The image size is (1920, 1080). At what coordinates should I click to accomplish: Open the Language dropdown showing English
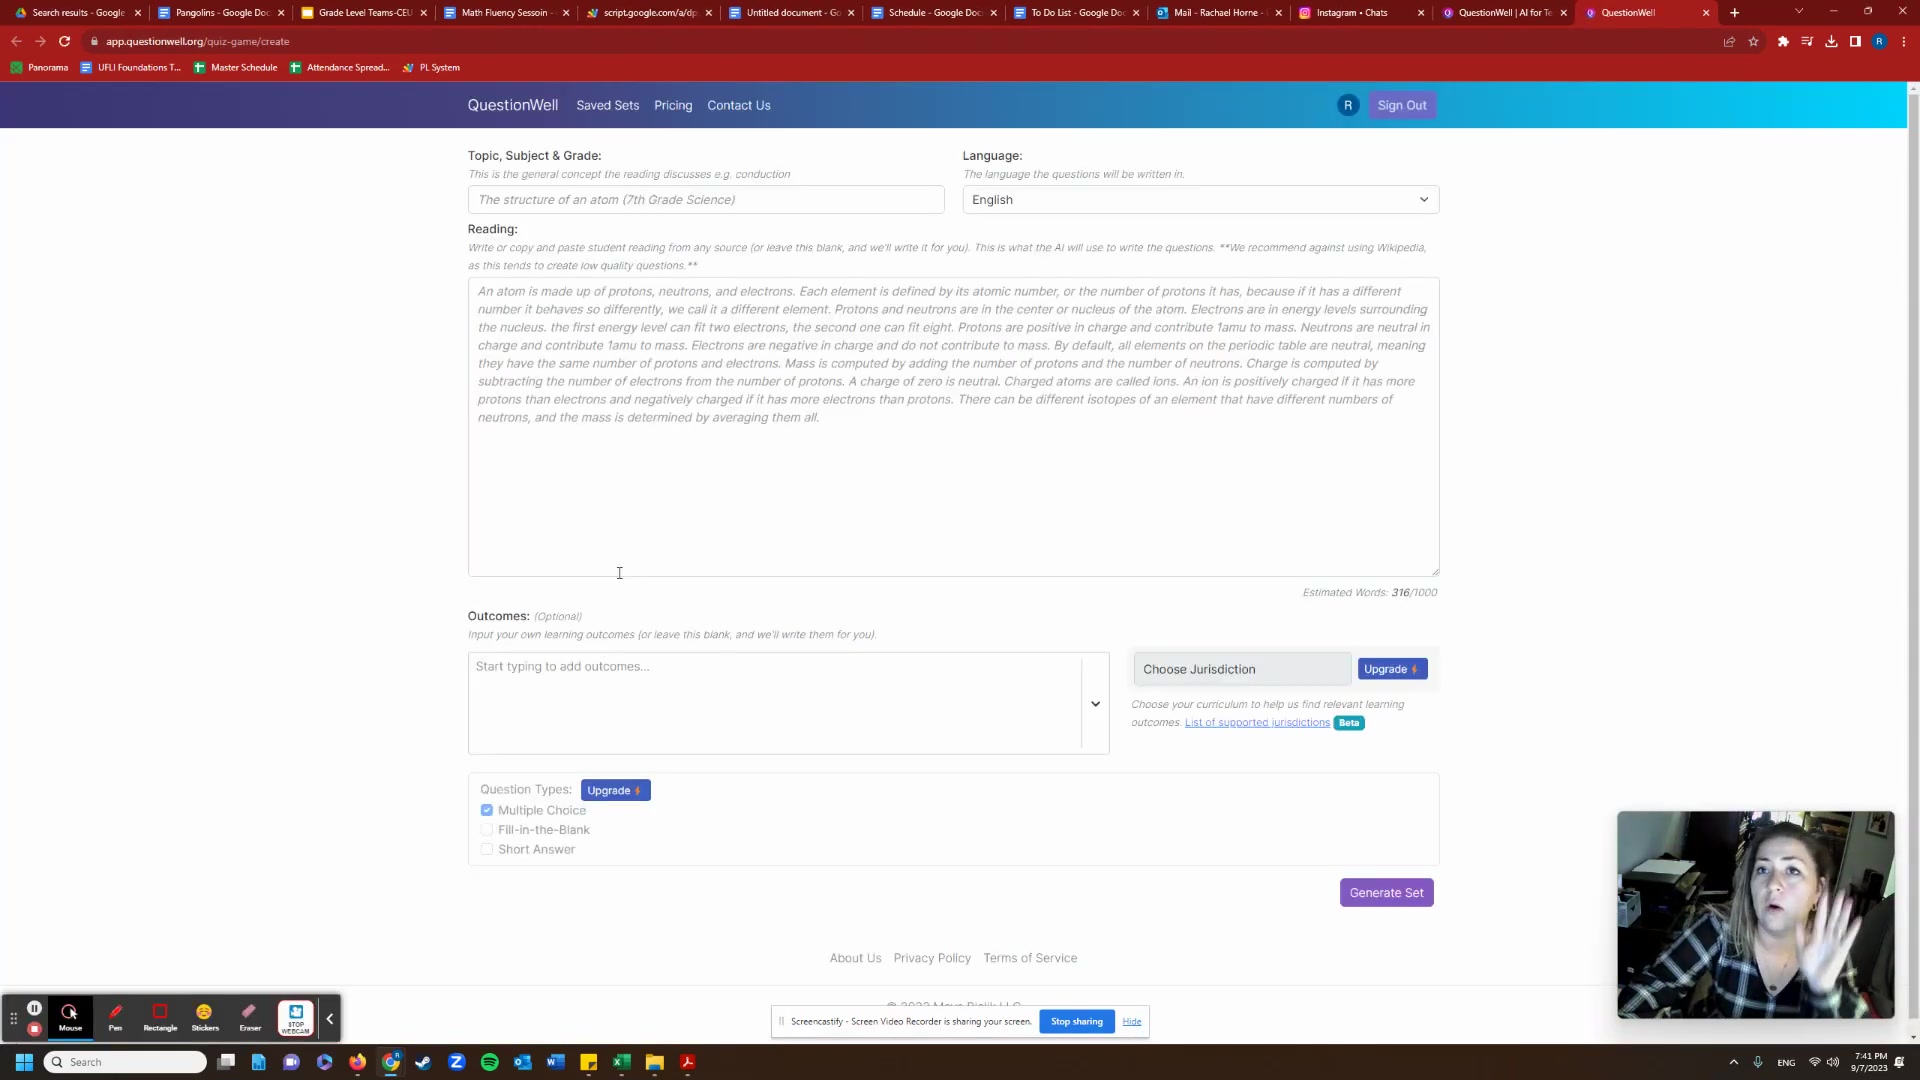point(1200,199)
